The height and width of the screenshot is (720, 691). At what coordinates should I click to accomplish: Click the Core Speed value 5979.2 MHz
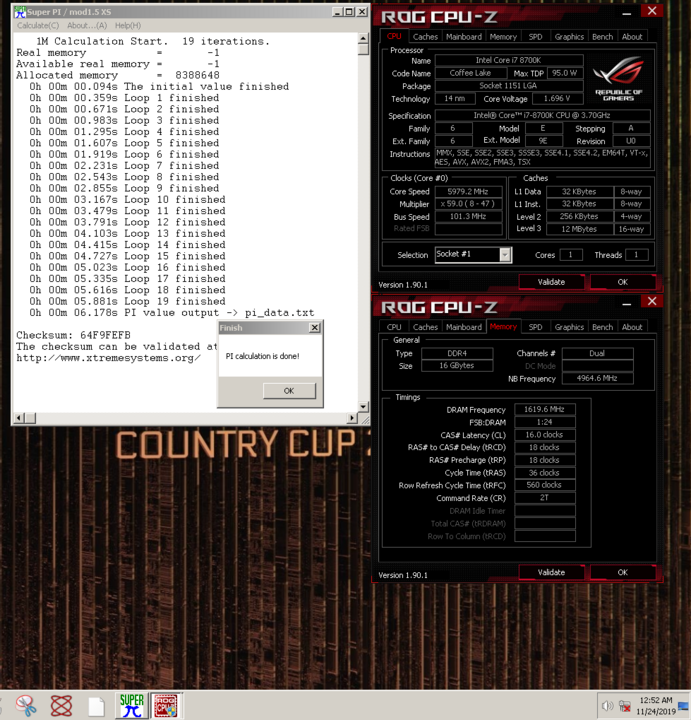(x=468, y=191)
